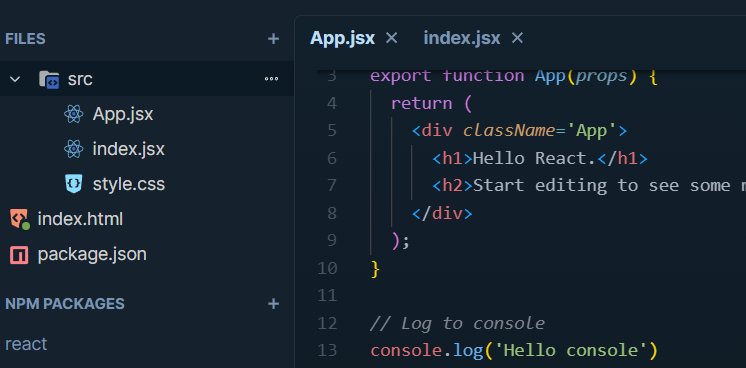Click the '// Log to console' comment
Screen dimensions: 746x368
[x=457, y=323]
